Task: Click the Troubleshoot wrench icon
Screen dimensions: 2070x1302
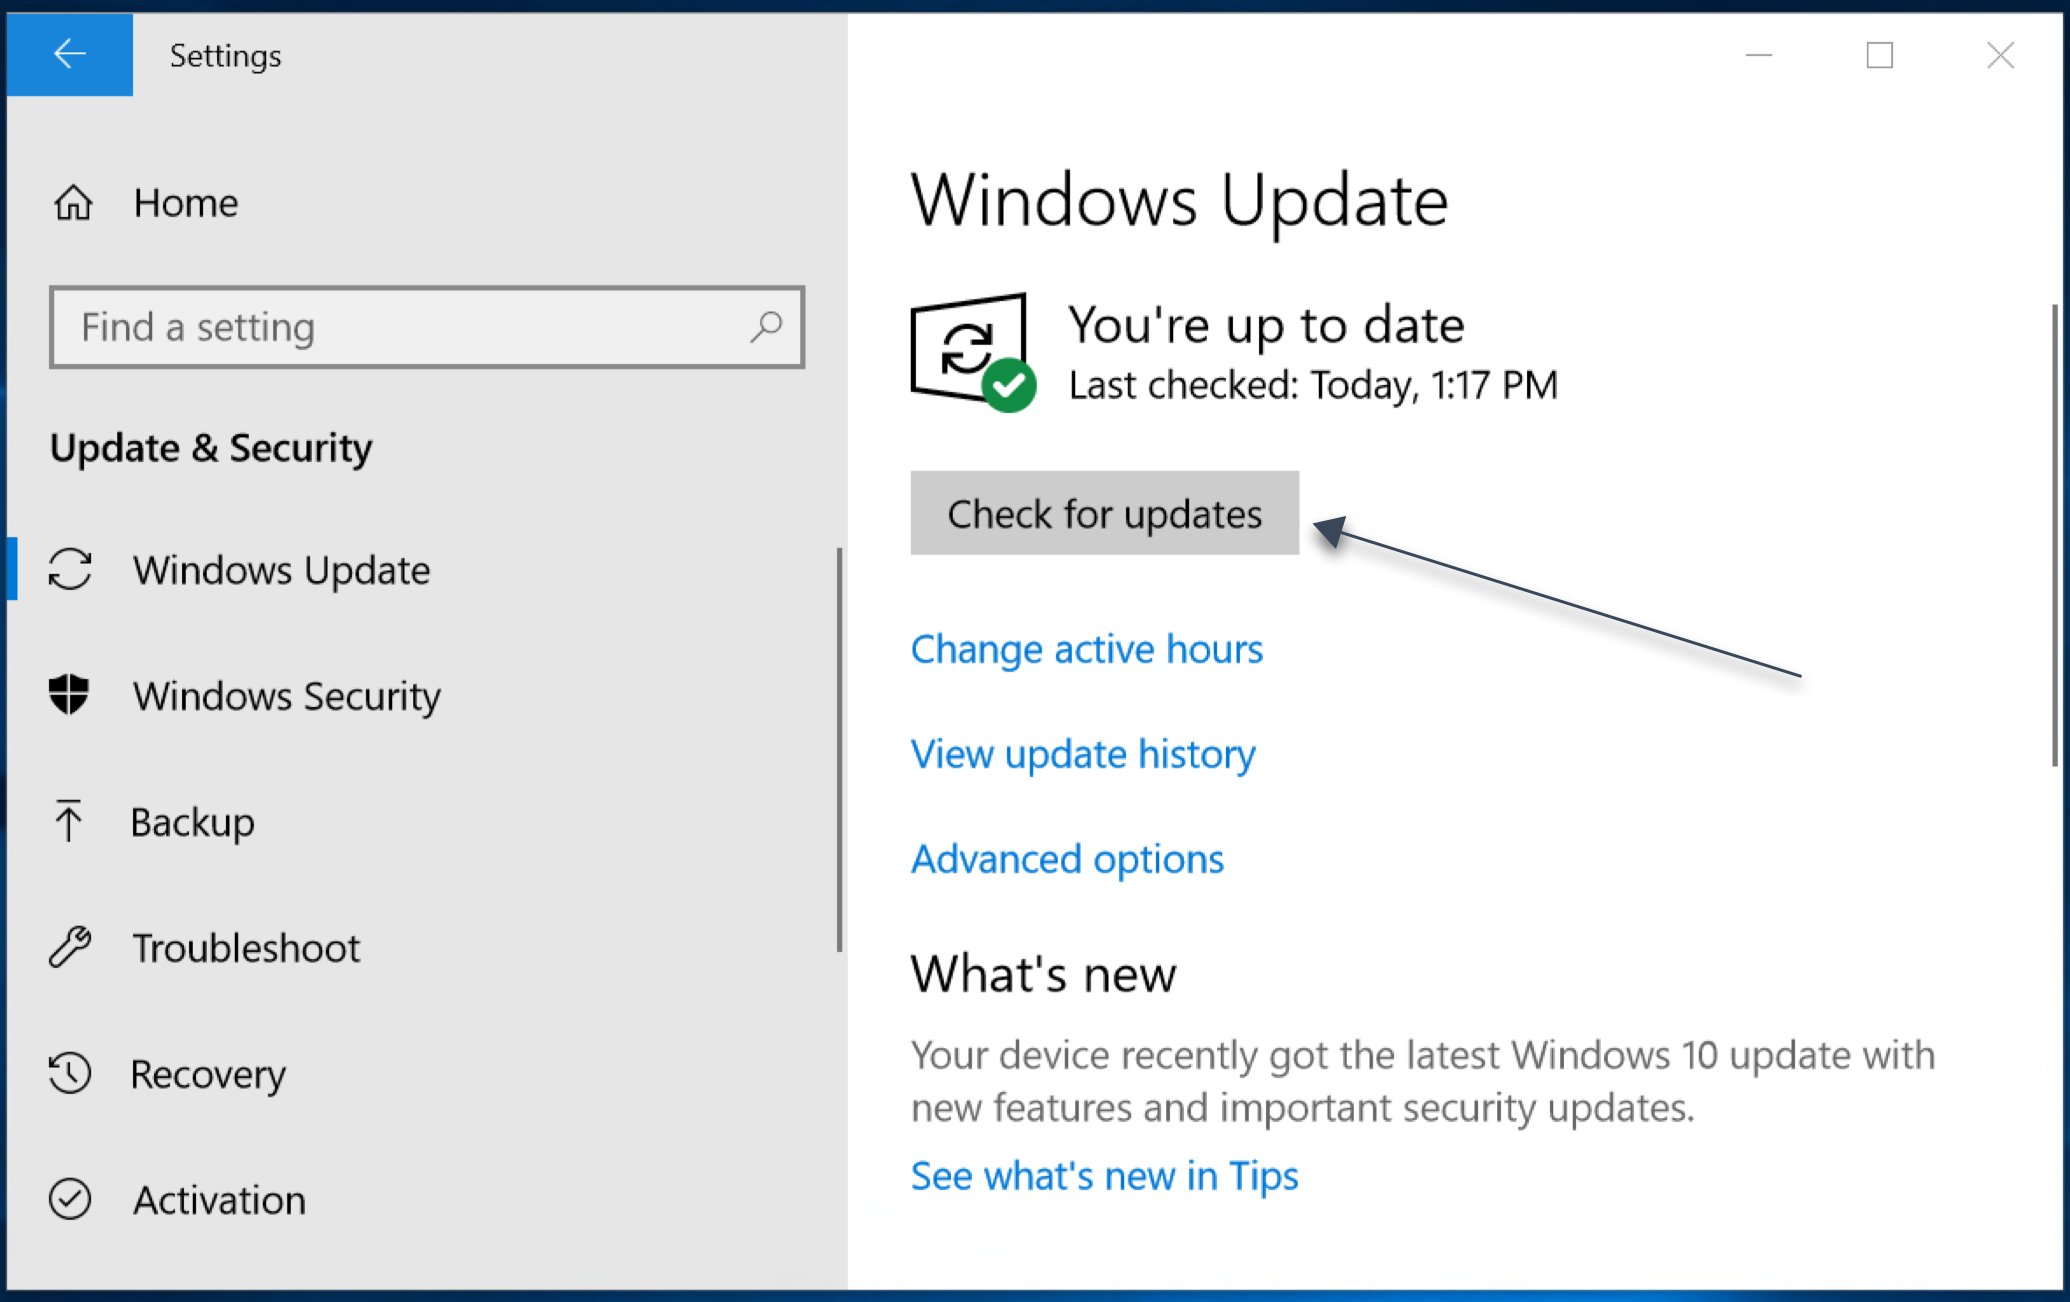Action: coord(69,944)
